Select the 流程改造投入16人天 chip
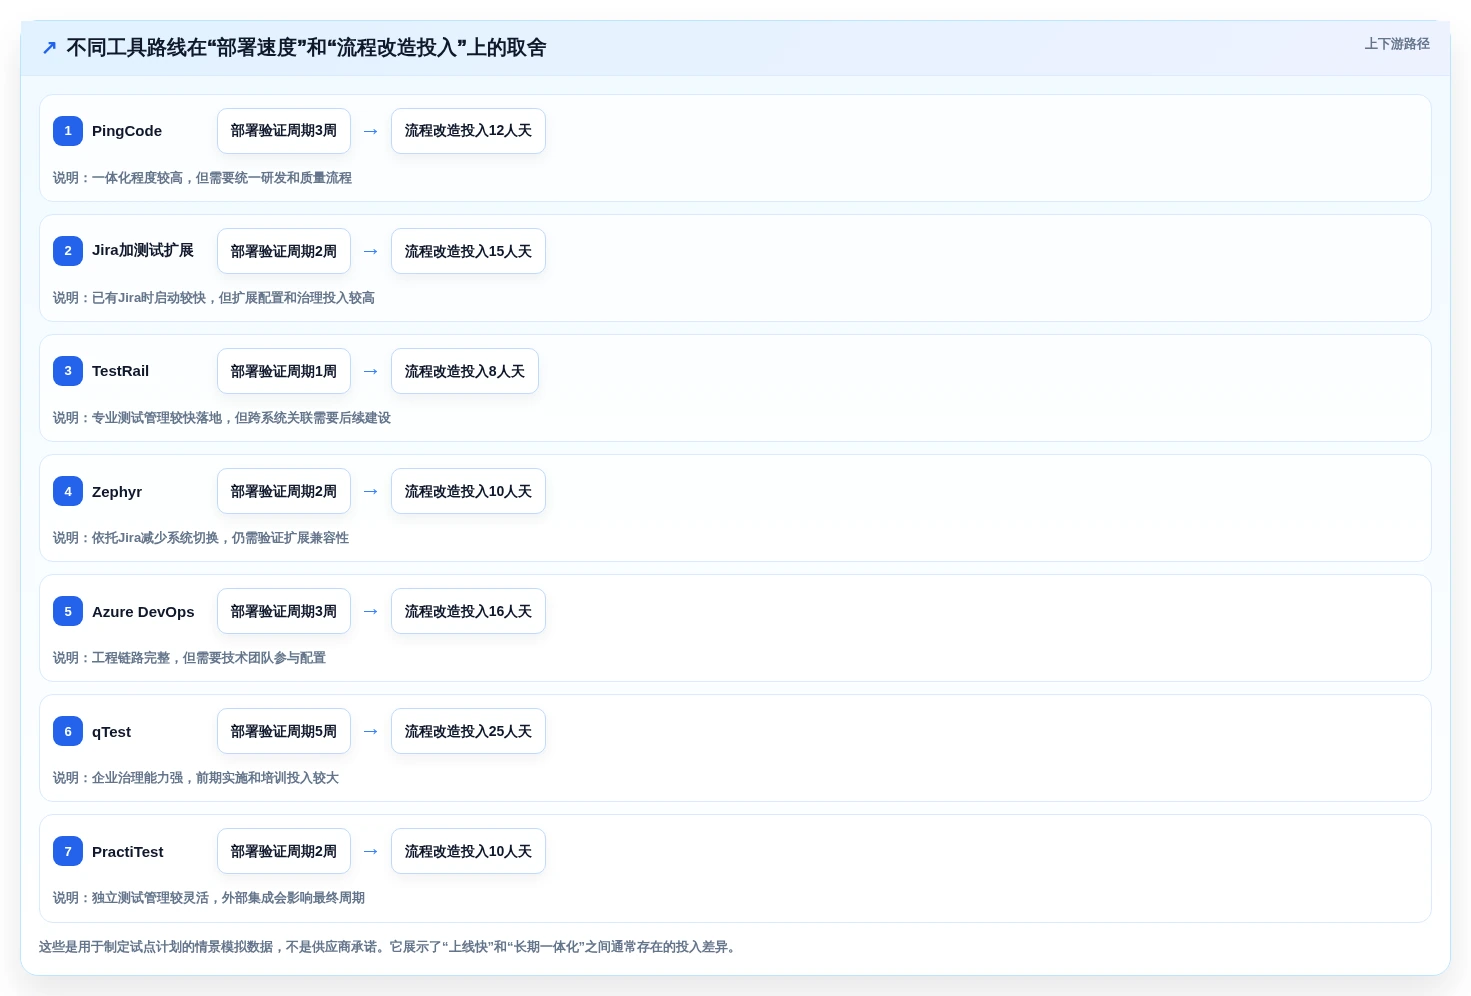 click(x=468, y=611)
